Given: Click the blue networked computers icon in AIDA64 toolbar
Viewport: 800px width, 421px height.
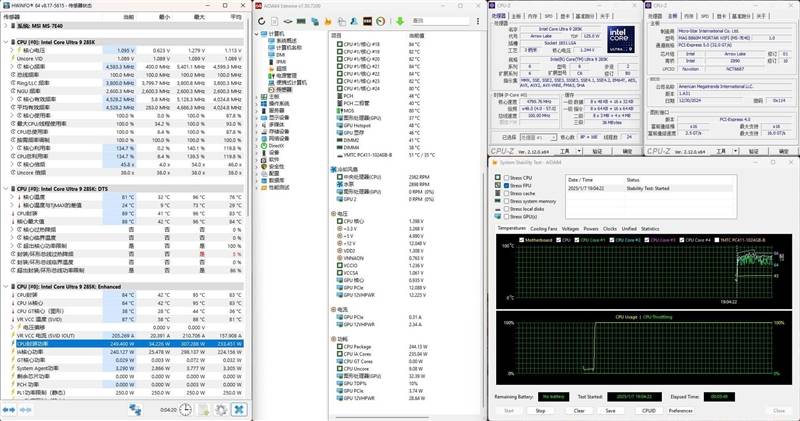Looking at the screenshot, I should [x=315, y=21].
